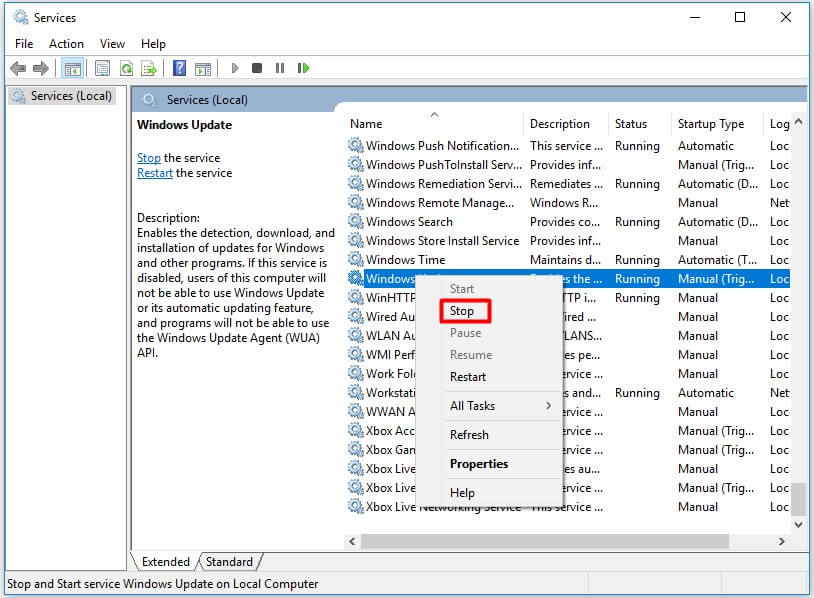Click the horizontal scrollbar right arrow

(782, 541)
